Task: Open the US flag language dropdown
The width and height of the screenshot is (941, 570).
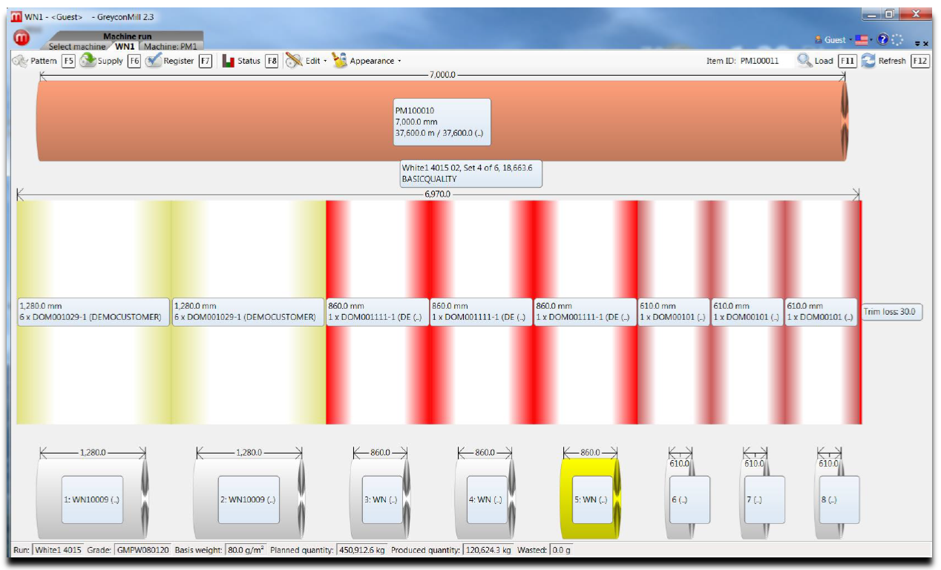Action: tap(862, 40)
